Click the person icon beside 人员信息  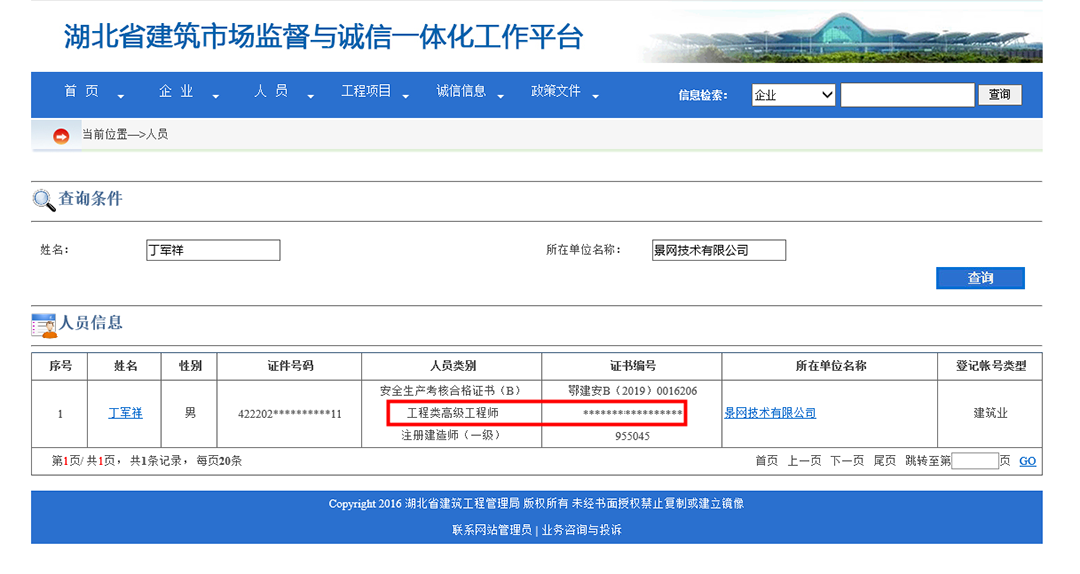tap(44, 325)
